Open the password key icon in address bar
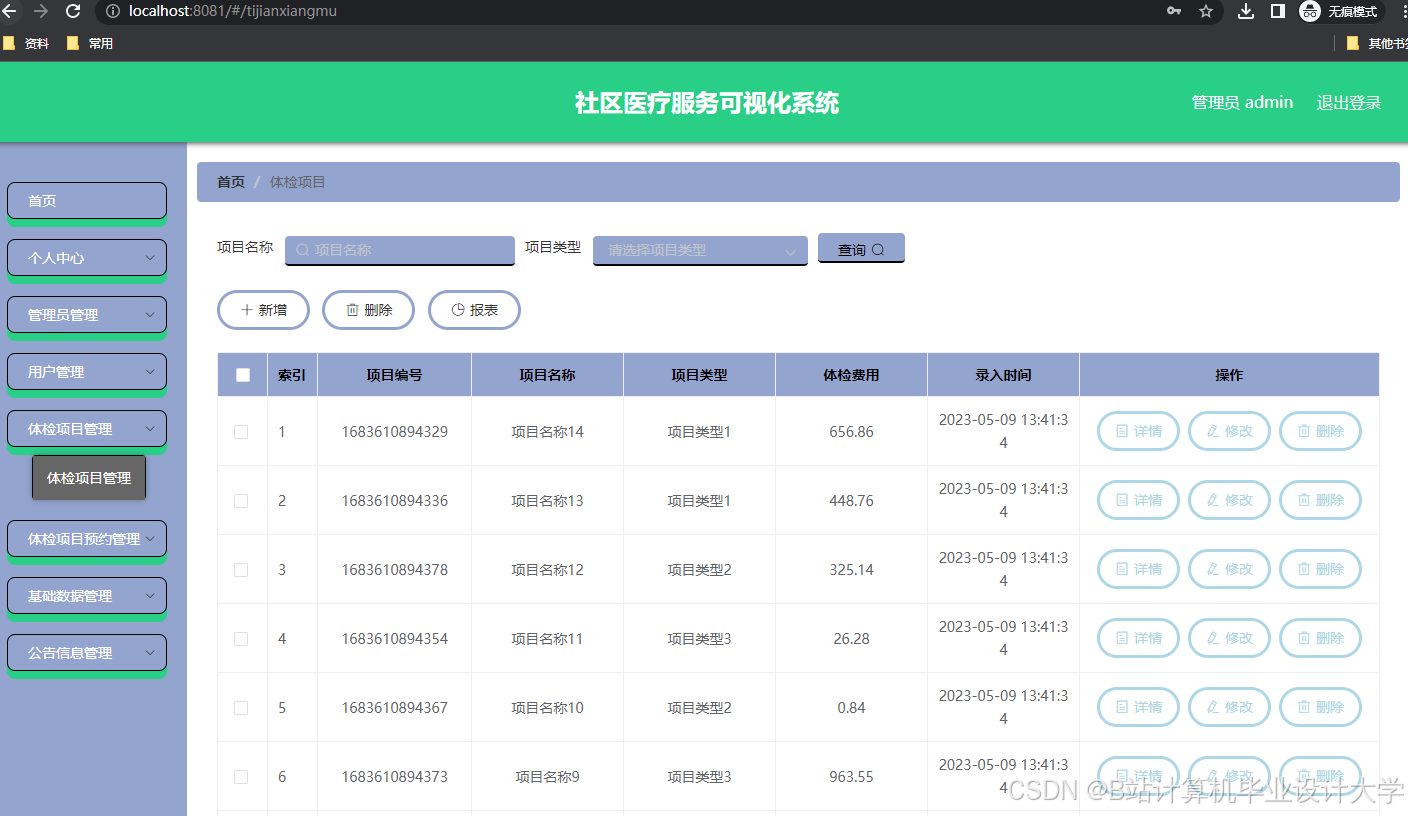Viewport: 1408px width, 816px height. [x=1174, y=11]
